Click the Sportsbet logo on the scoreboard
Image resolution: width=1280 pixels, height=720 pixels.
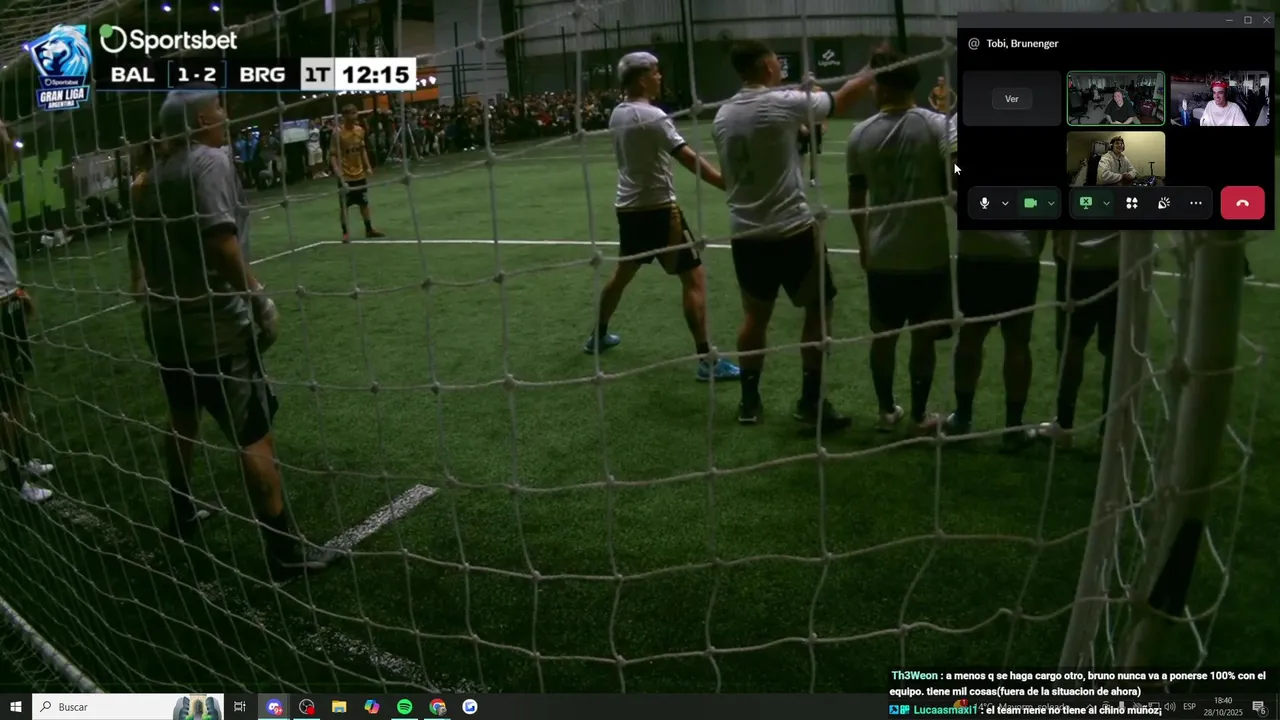(x=168, y=40)
